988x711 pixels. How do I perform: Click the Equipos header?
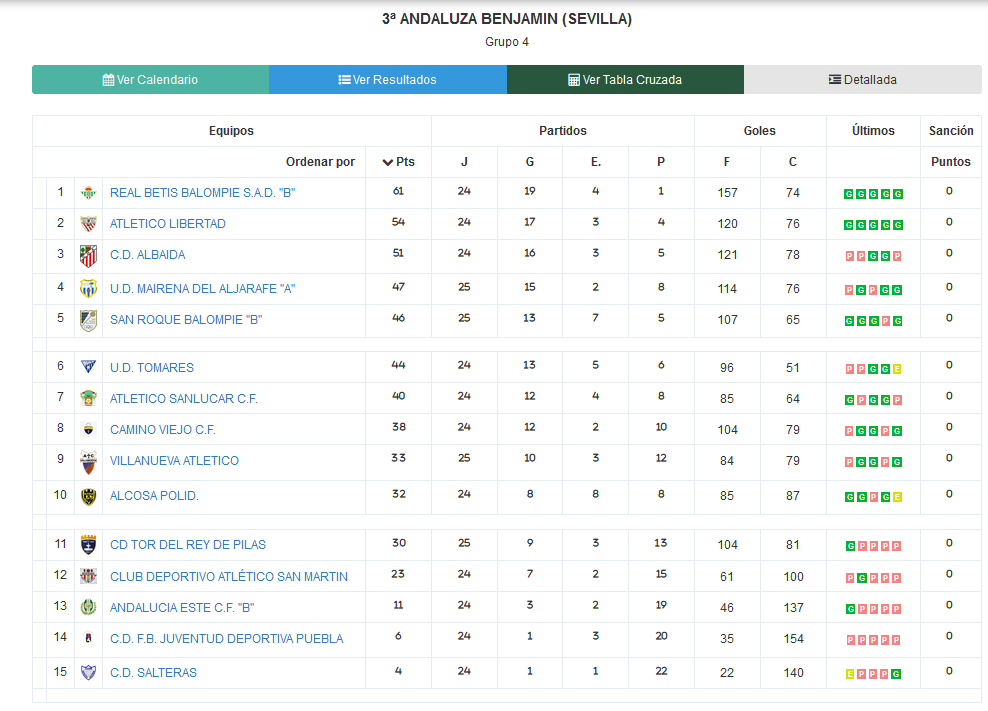click(x=231, y=130)
